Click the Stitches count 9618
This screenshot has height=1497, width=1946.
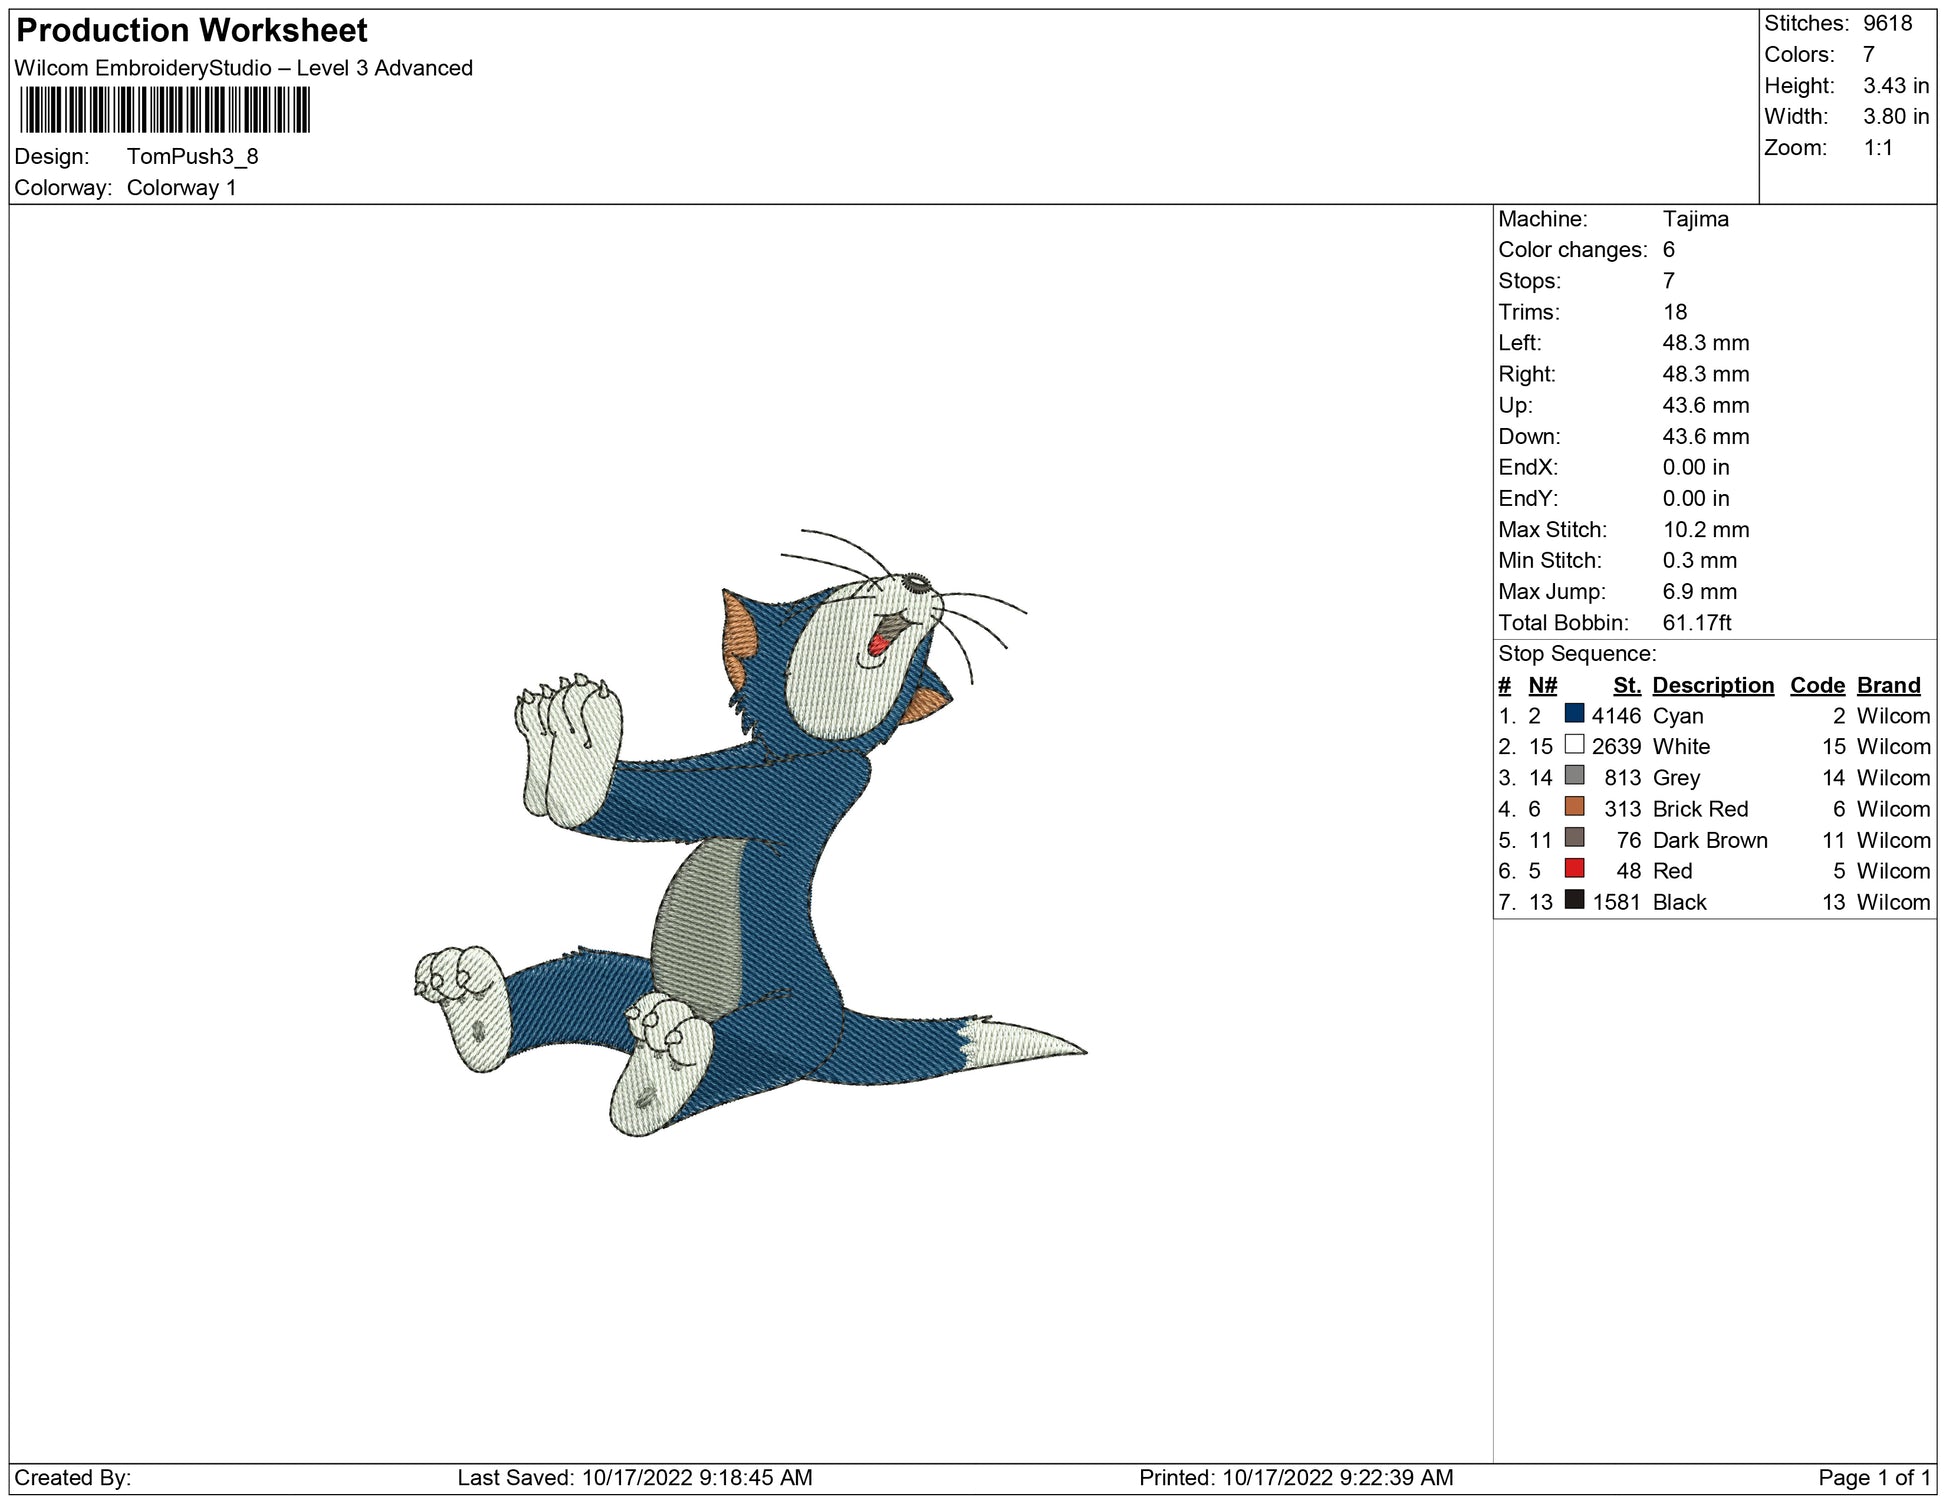(1887, 23)
